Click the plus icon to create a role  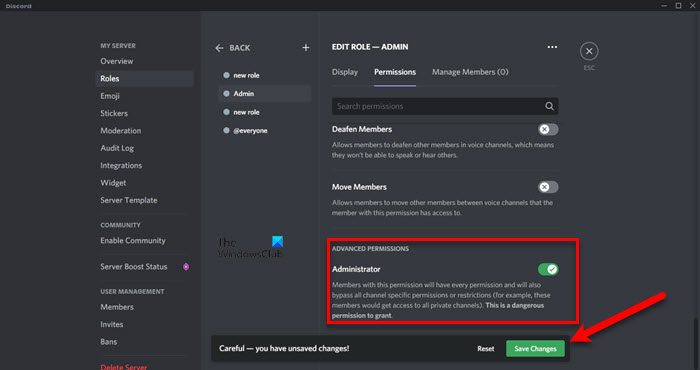306,47
